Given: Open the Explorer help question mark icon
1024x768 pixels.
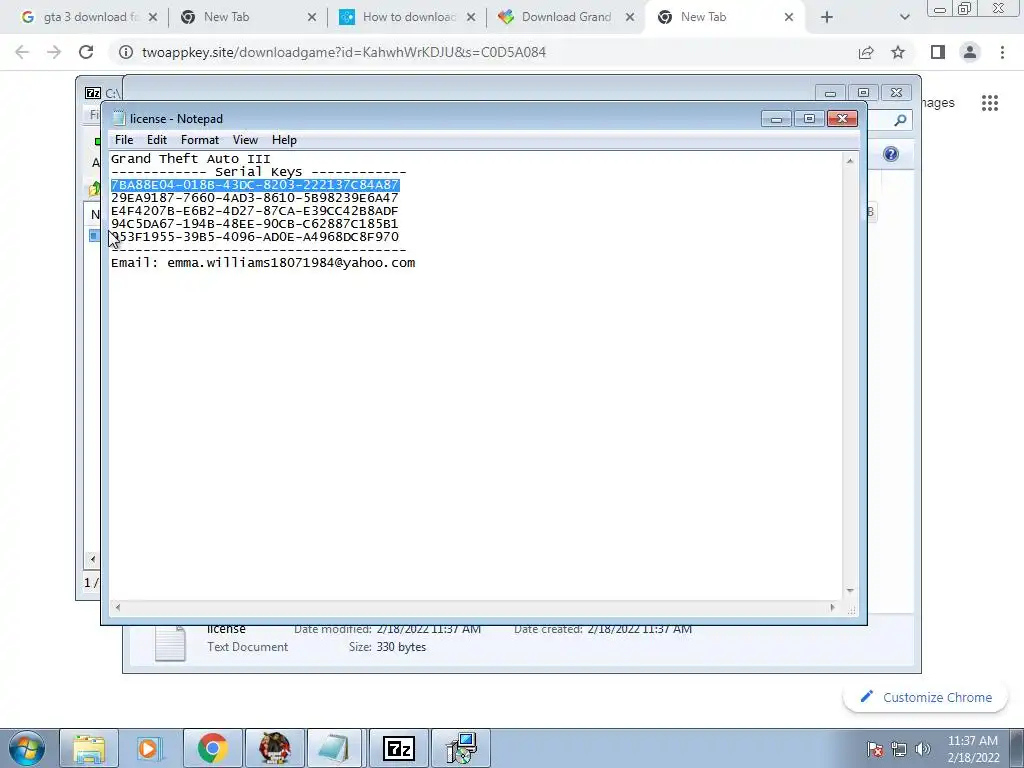Looking at the screenshot, I should pyautogui.click(x=891, y=154).
